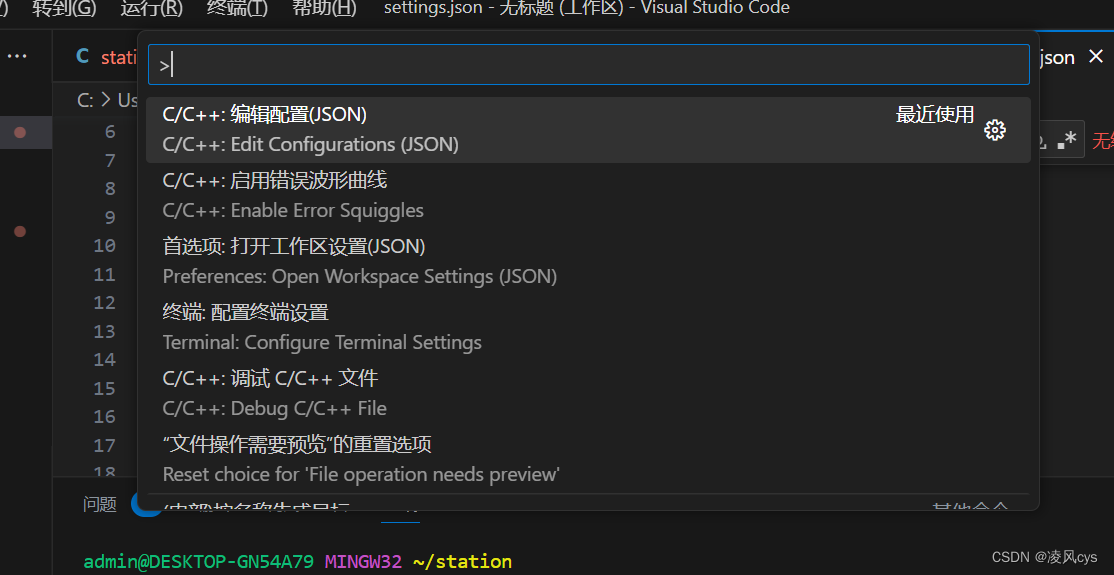The height and width of the screenshot is (575, 1114).
Task: Click the command palette input field
Action: 588,65
